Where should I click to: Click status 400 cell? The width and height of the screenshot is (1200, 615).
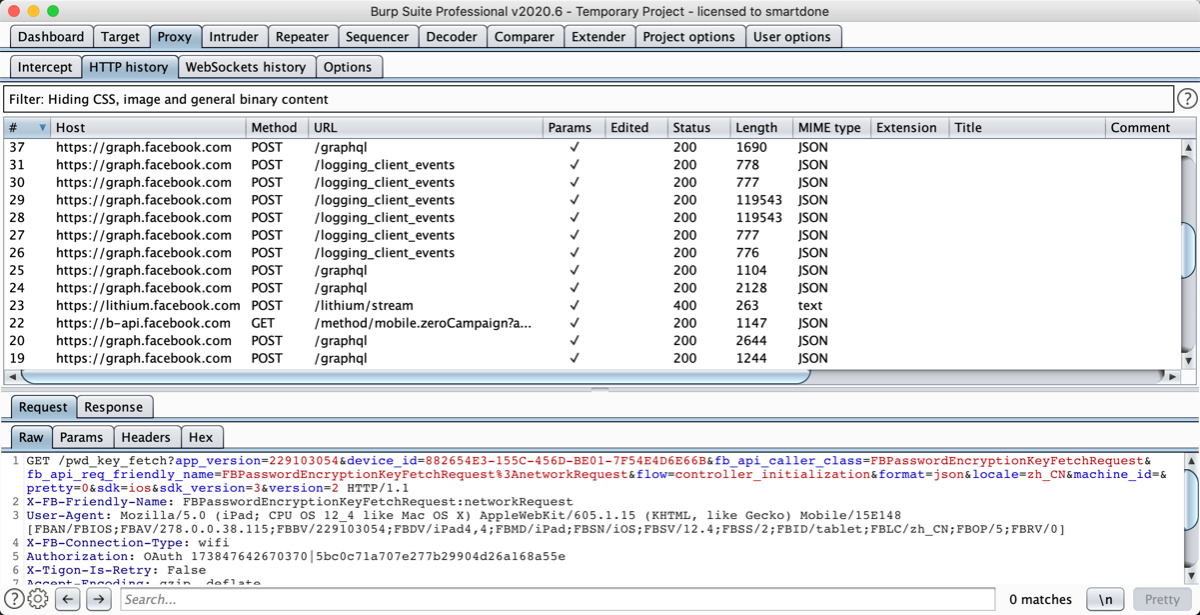[x=685, y=306]
